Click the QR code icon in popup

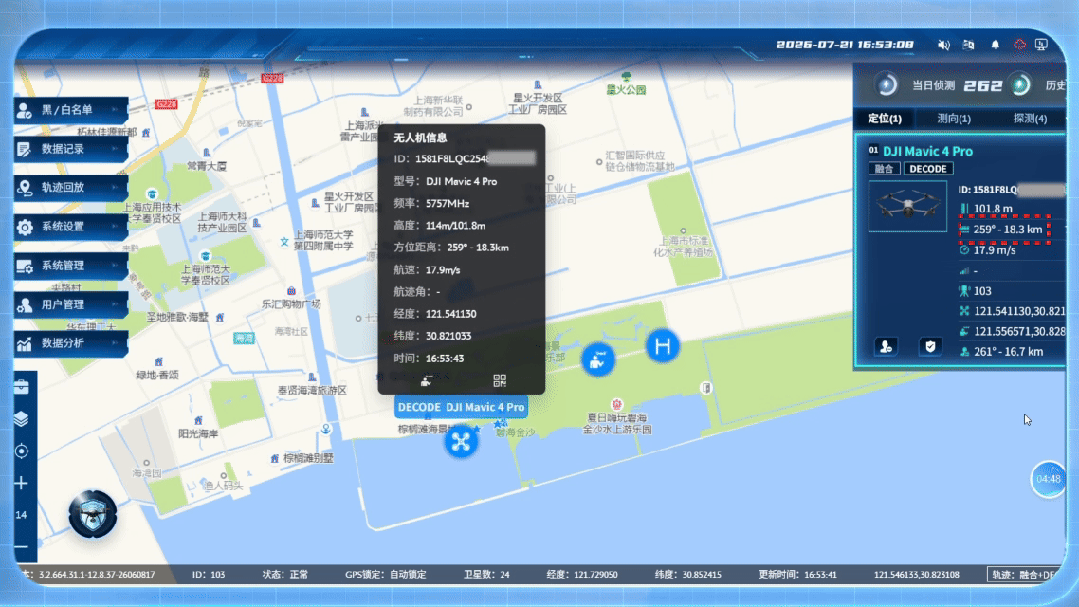point(500,381)
